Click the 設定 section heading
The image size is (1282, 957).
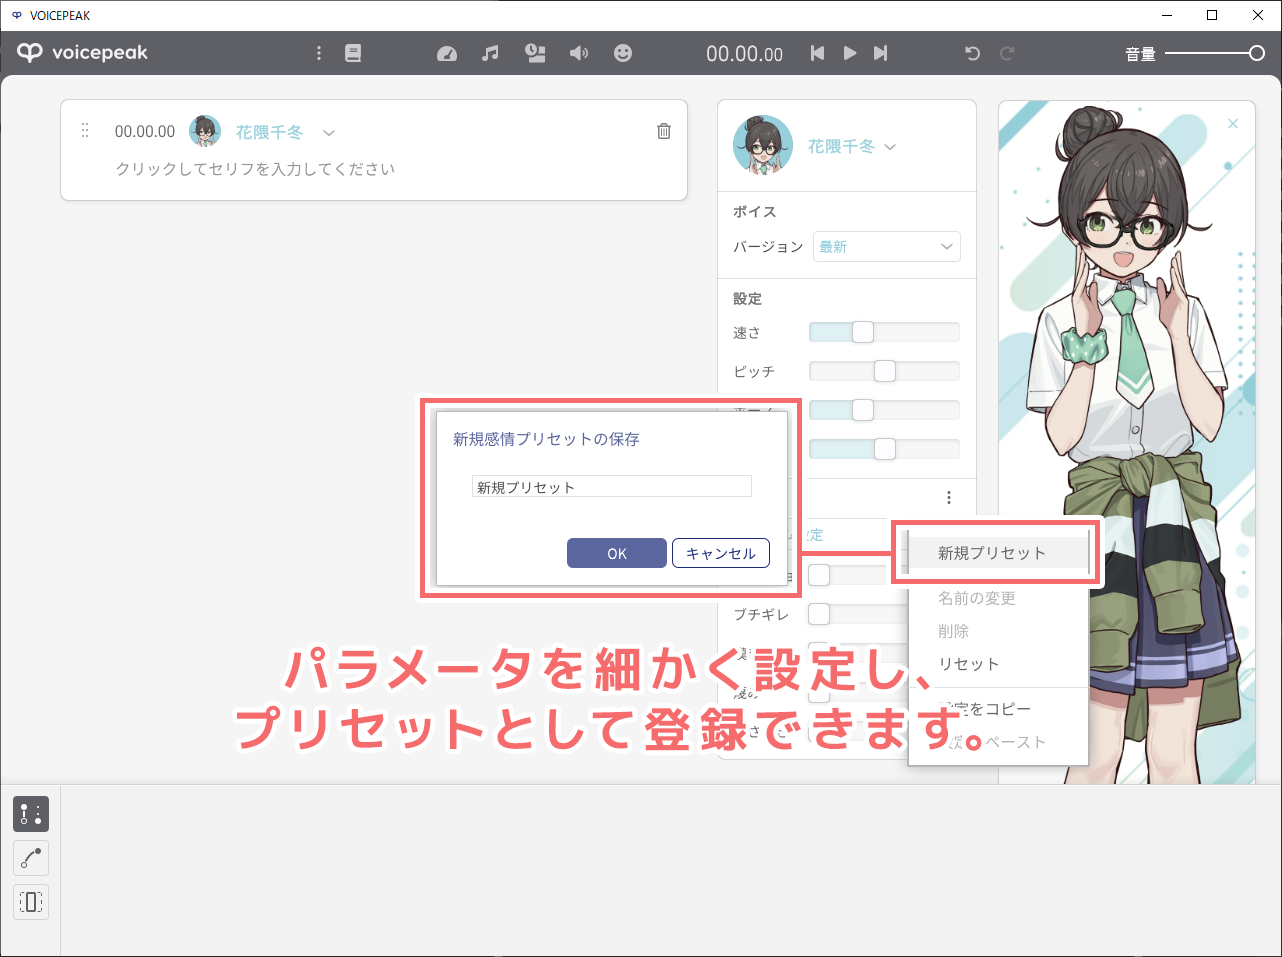click(747, 299)
